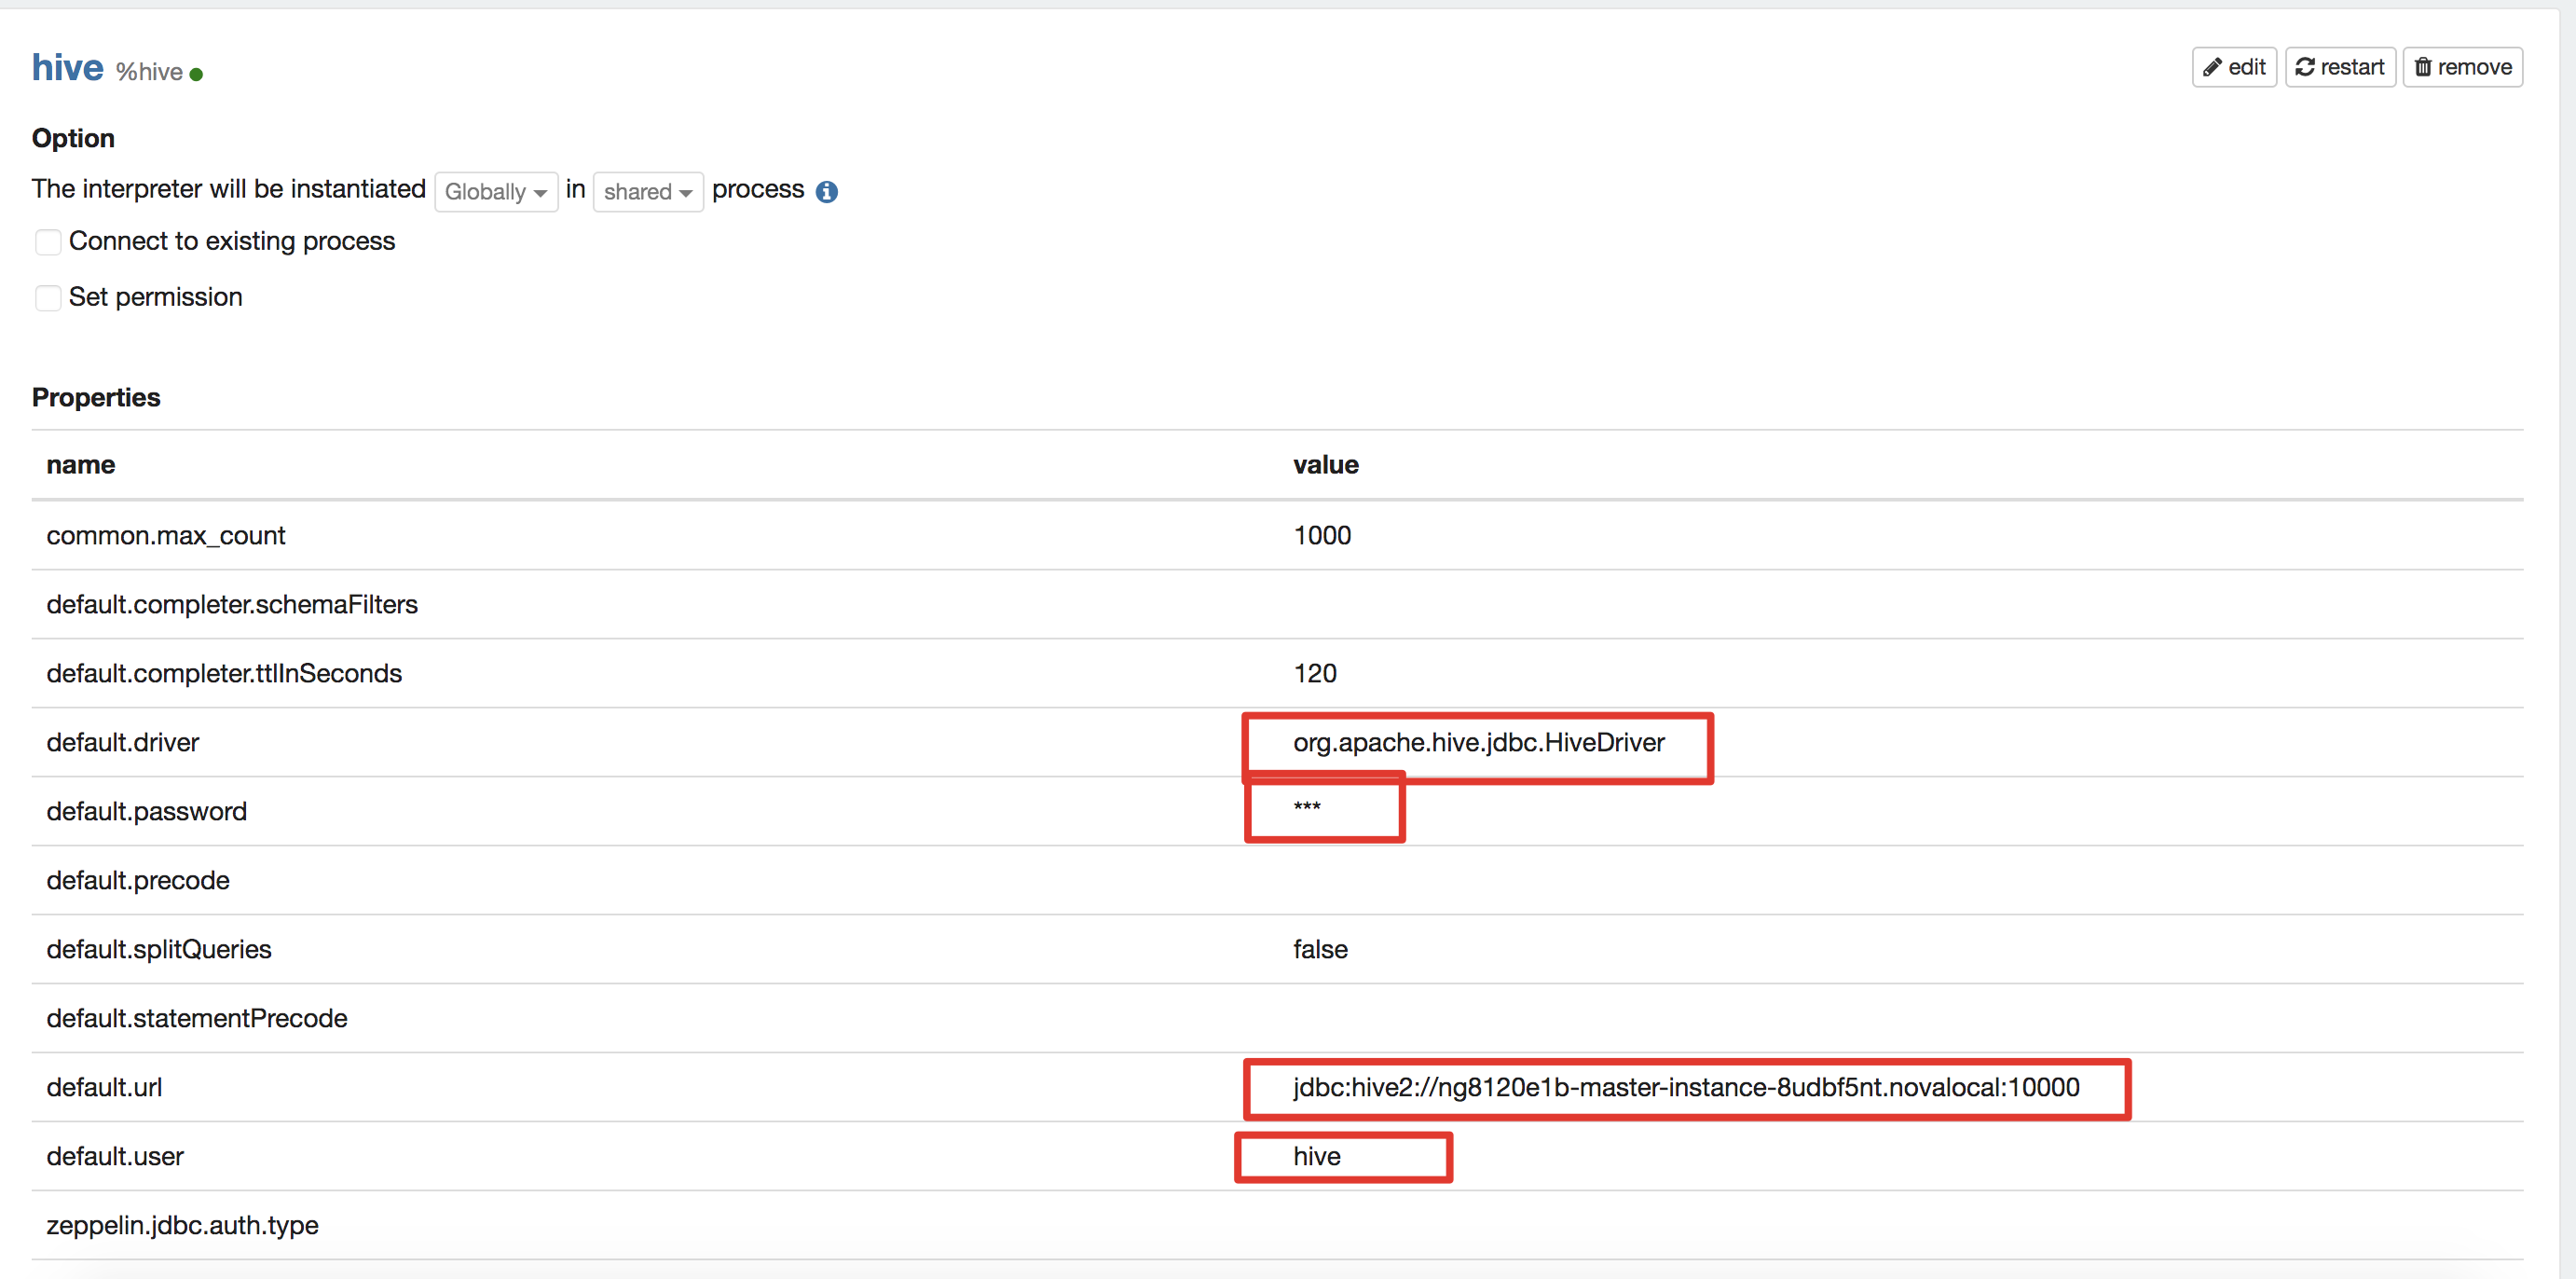Image resolution: width=2576 pixels, height=1279 pixels.
Task: Click the hive user value
Action: (1317, 1156)
